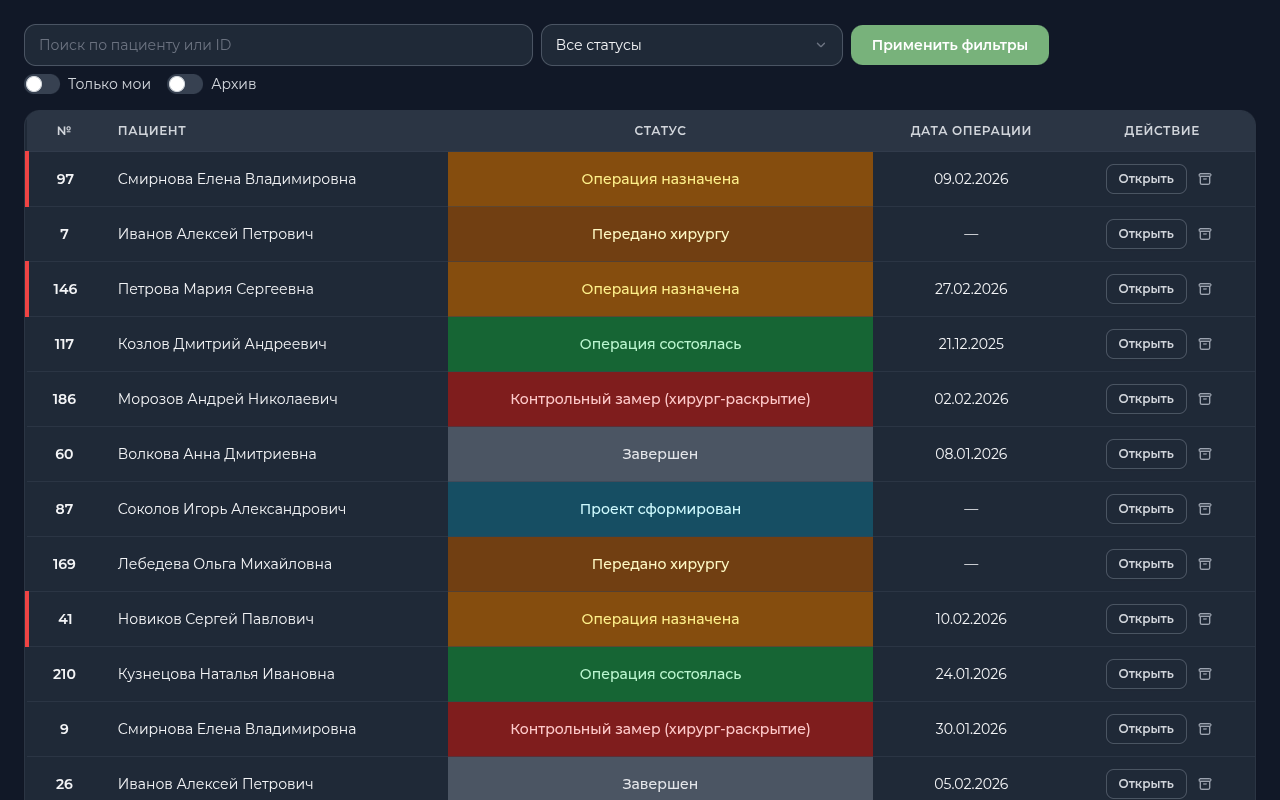
Task: Click the 'Дата операции' column header
Action: [970, 131]
